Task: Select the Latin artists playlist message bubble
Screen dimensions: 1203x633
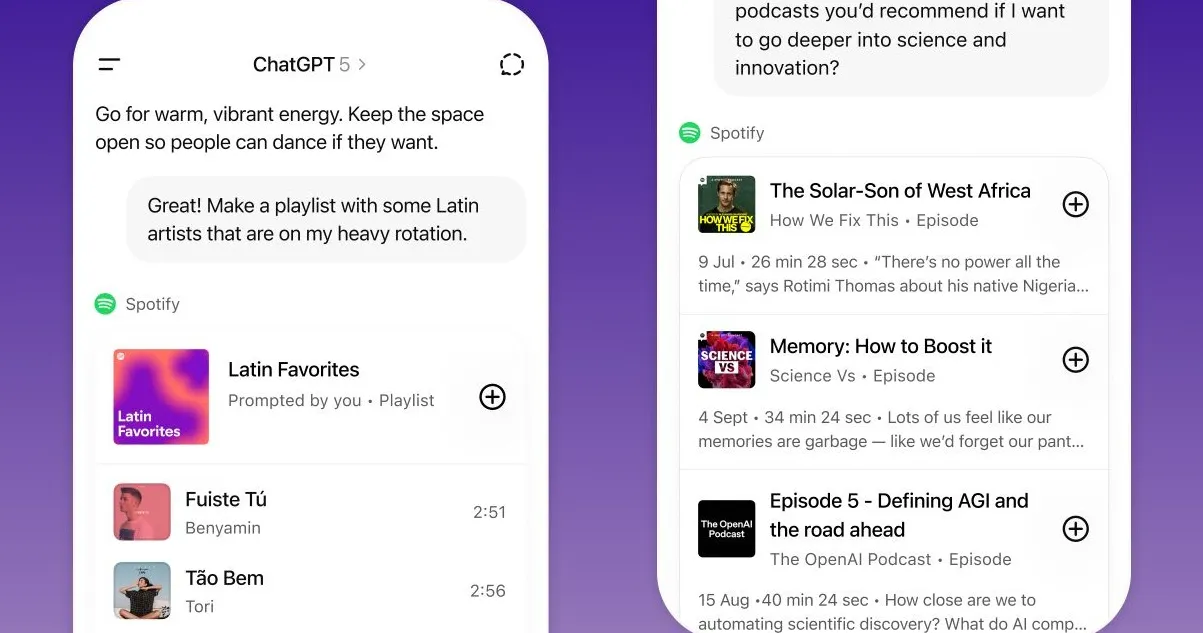Action: click(326, 220)
